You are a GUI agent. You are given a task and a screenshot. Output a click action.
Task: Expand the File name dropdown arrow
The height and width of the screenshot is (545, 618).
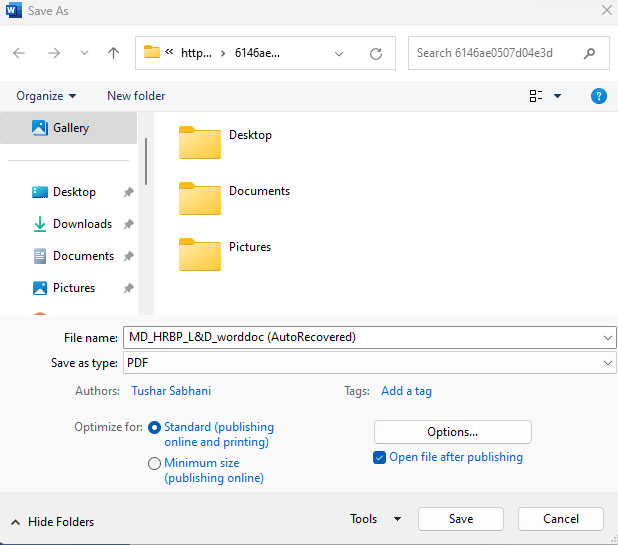tap(607, 338)
